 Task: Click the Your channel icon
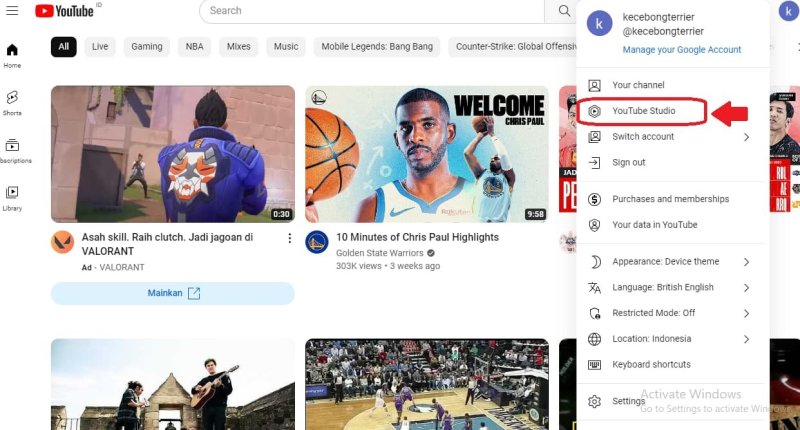point(594,85)
